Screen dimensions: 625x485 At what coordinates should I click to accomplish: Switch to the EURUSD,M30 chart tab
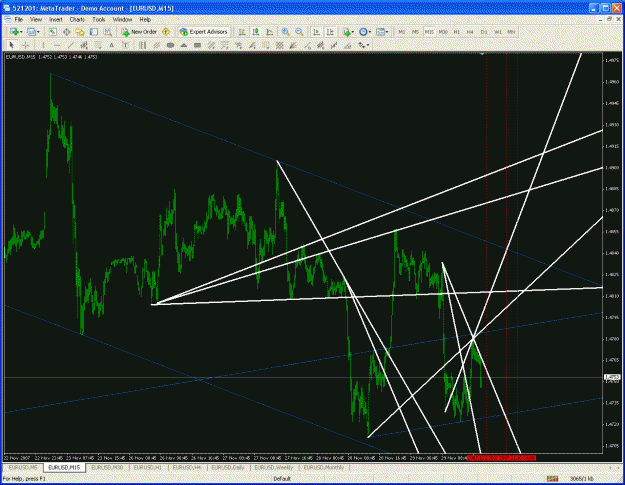pyautogui.click(x=107, y=467)
